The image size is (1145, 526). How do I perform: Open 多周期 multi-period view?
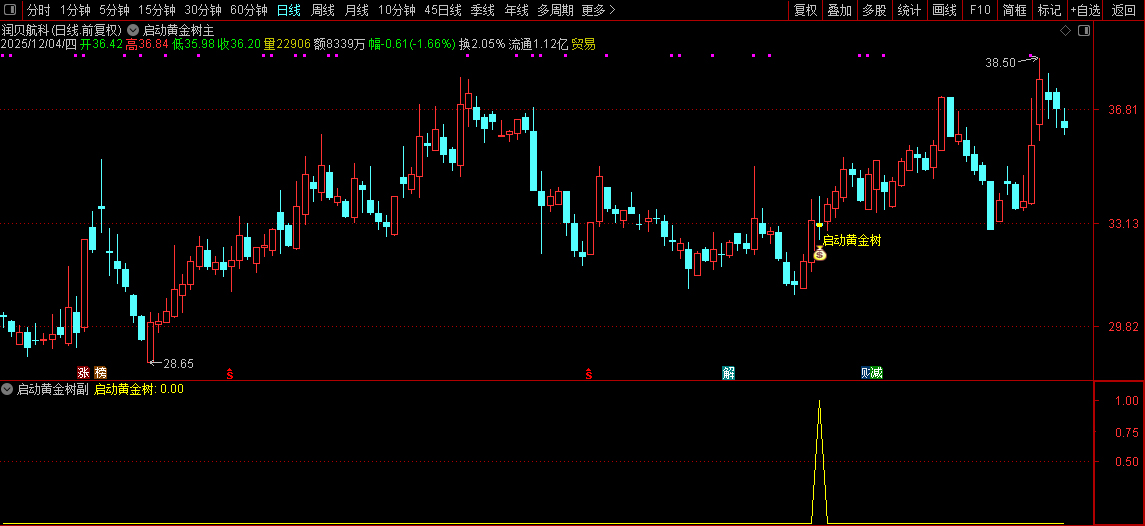555,10
